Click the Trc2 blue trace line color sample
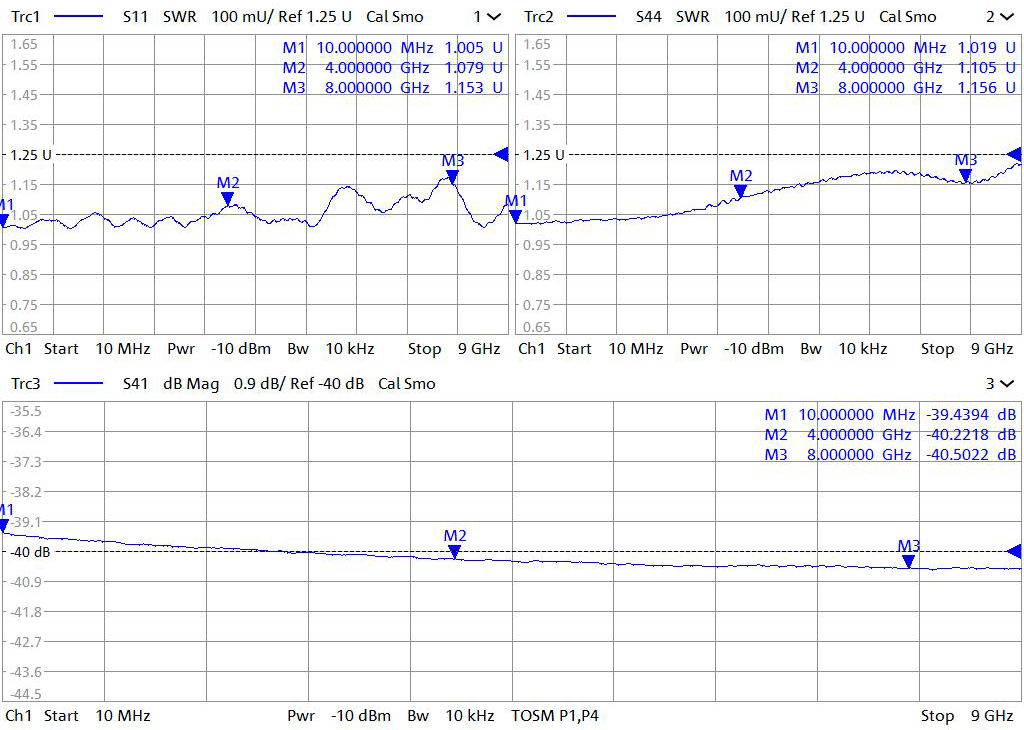 [x=589, y=17]
